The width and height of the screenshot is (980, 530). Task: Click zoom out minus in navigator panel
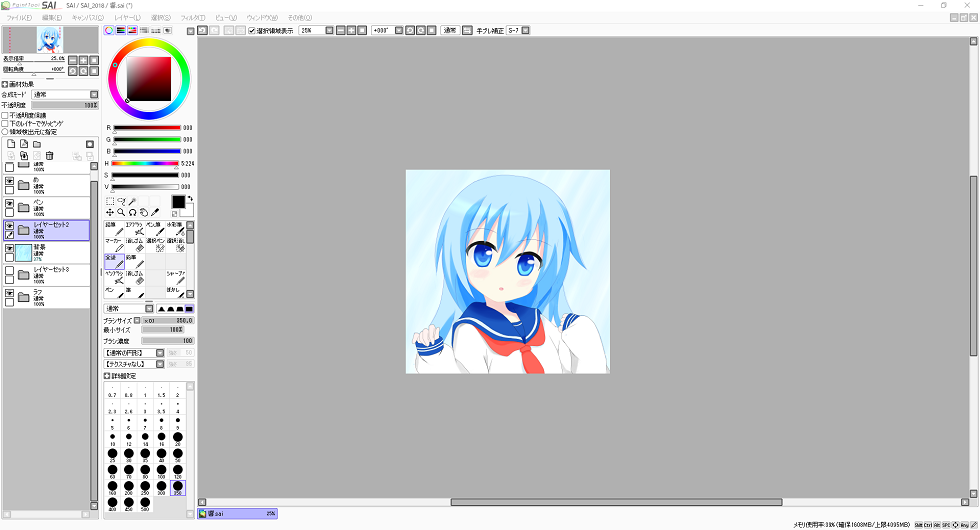click(73, 60)
